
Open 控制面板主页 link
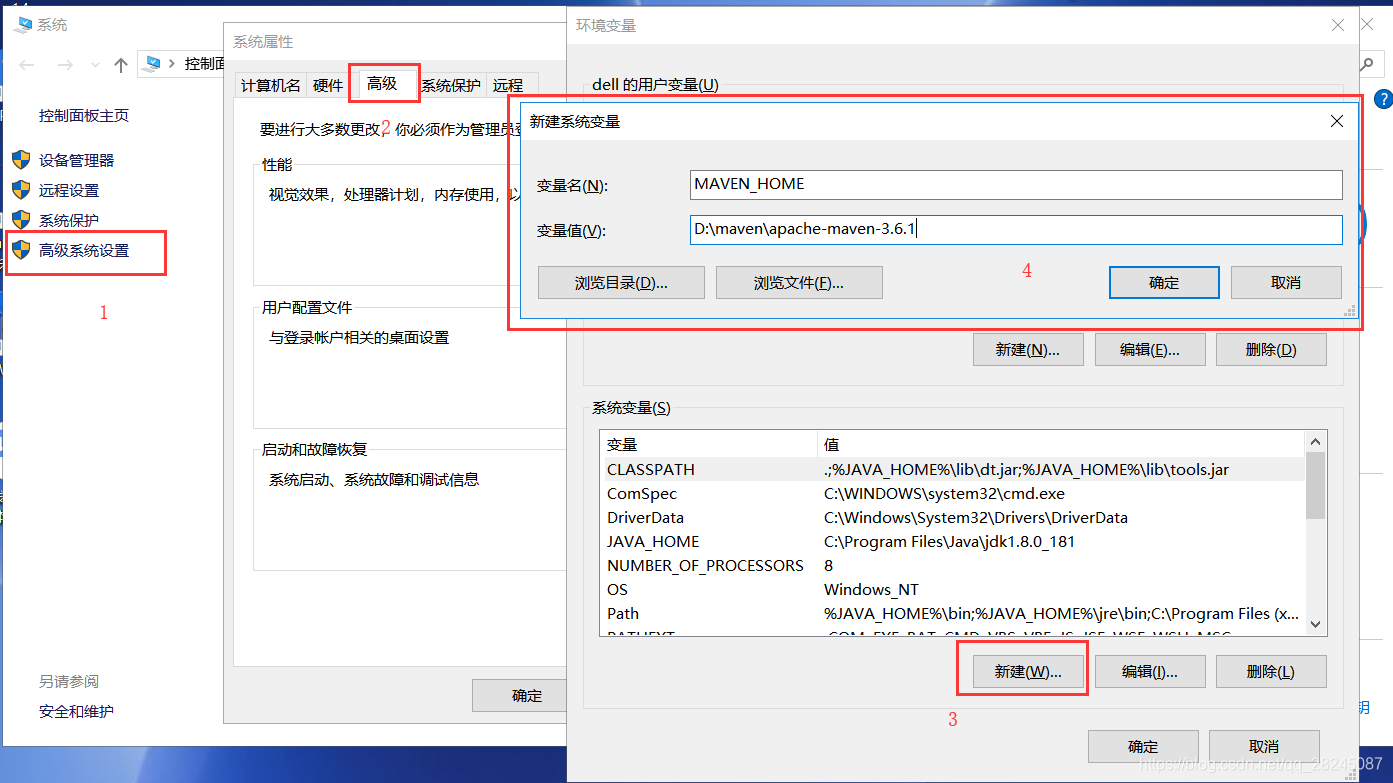(84, 115)
